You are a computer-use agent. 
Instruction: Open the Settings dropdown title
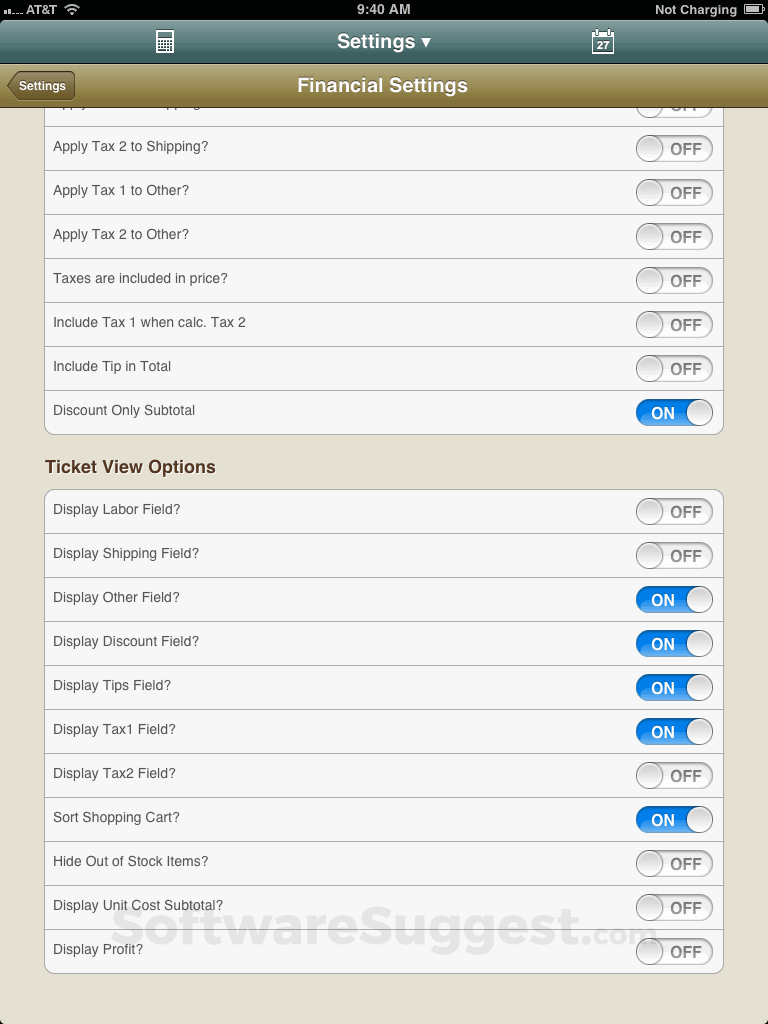[384, 42]
